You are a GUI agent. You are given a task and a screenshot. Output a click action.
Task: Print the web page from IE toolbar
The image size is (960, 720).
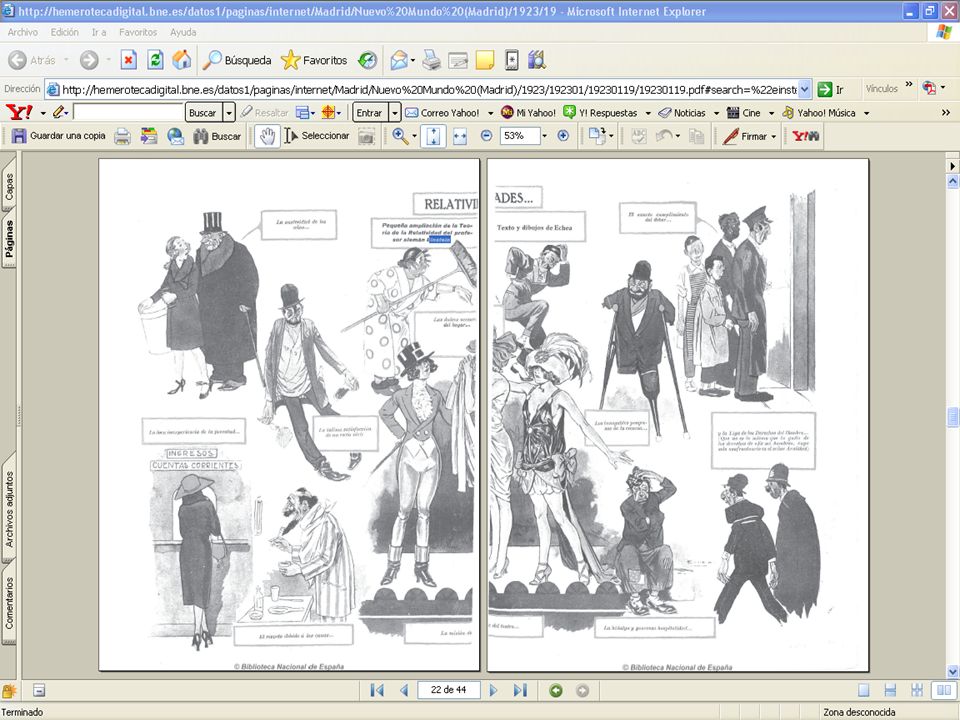(x=432, y=60)
